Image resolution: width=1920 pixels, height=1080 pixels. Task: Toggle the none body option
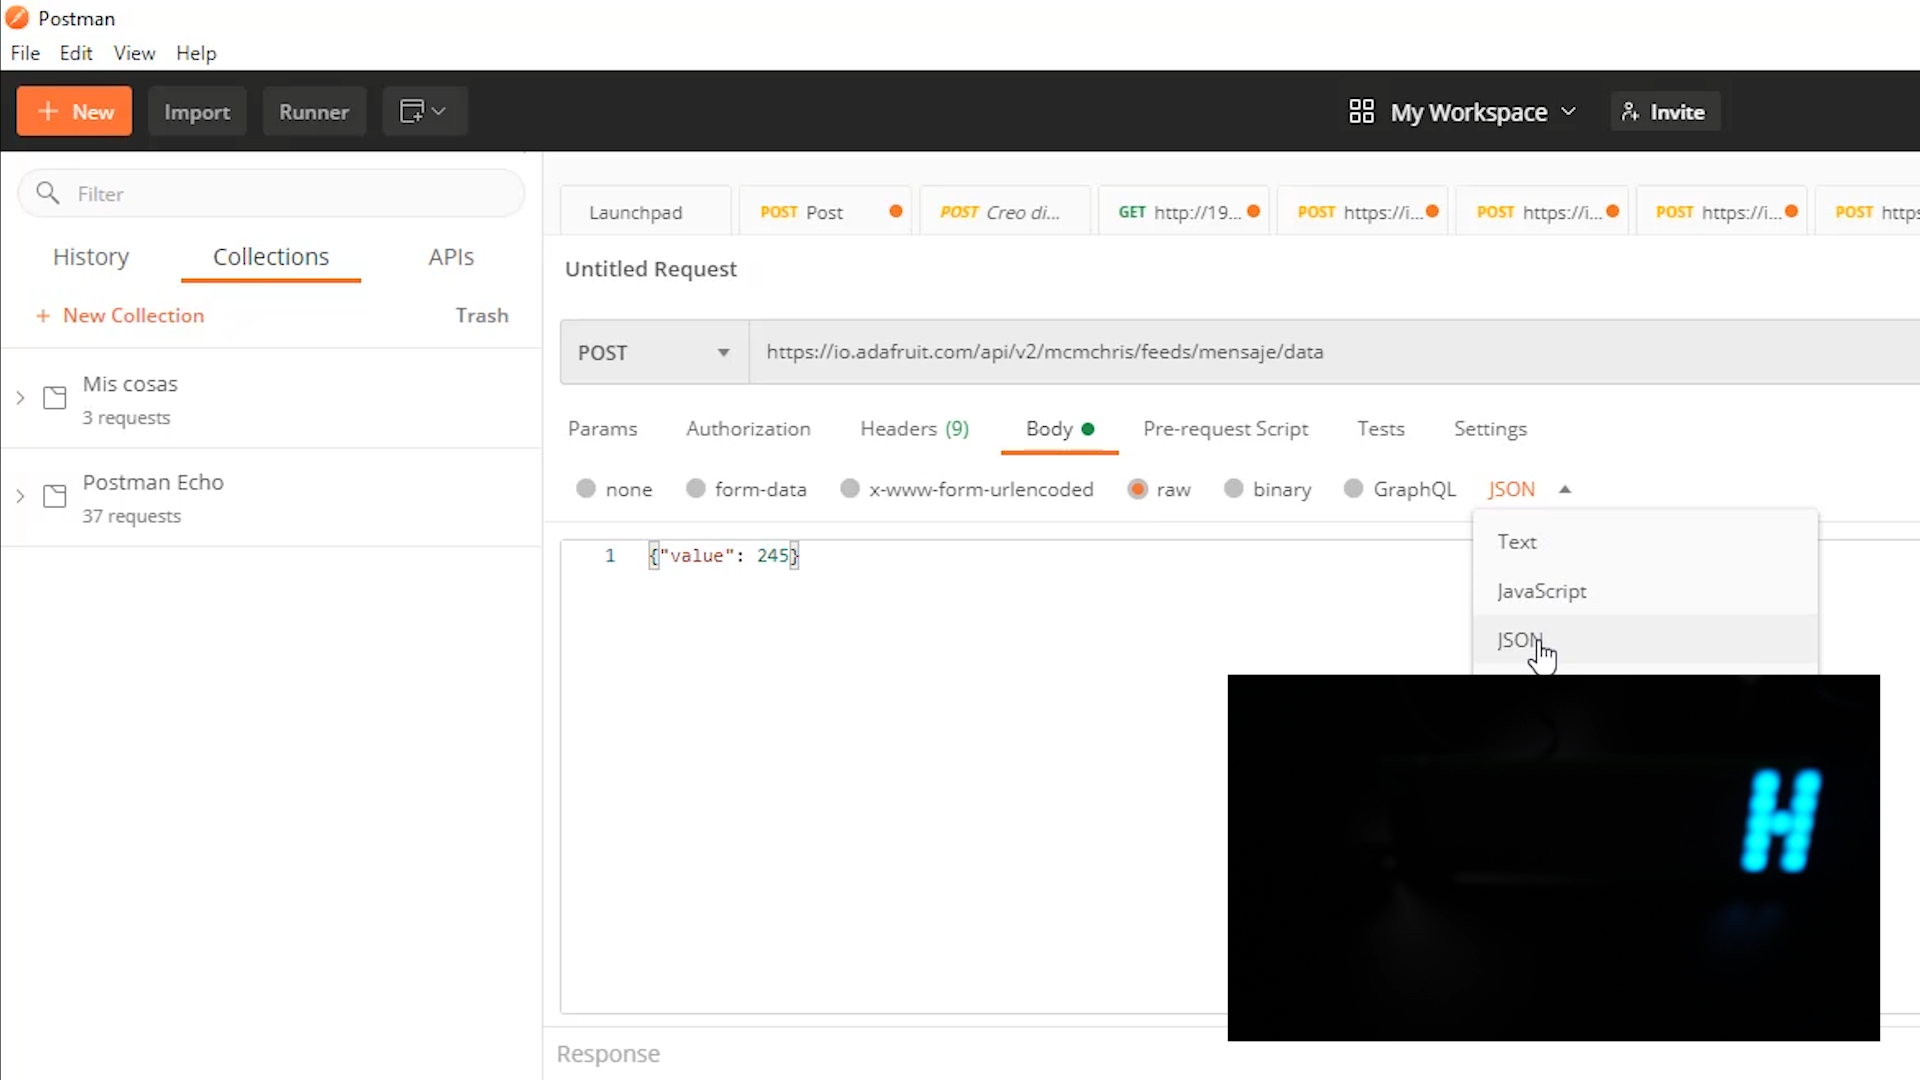(587, 489)
